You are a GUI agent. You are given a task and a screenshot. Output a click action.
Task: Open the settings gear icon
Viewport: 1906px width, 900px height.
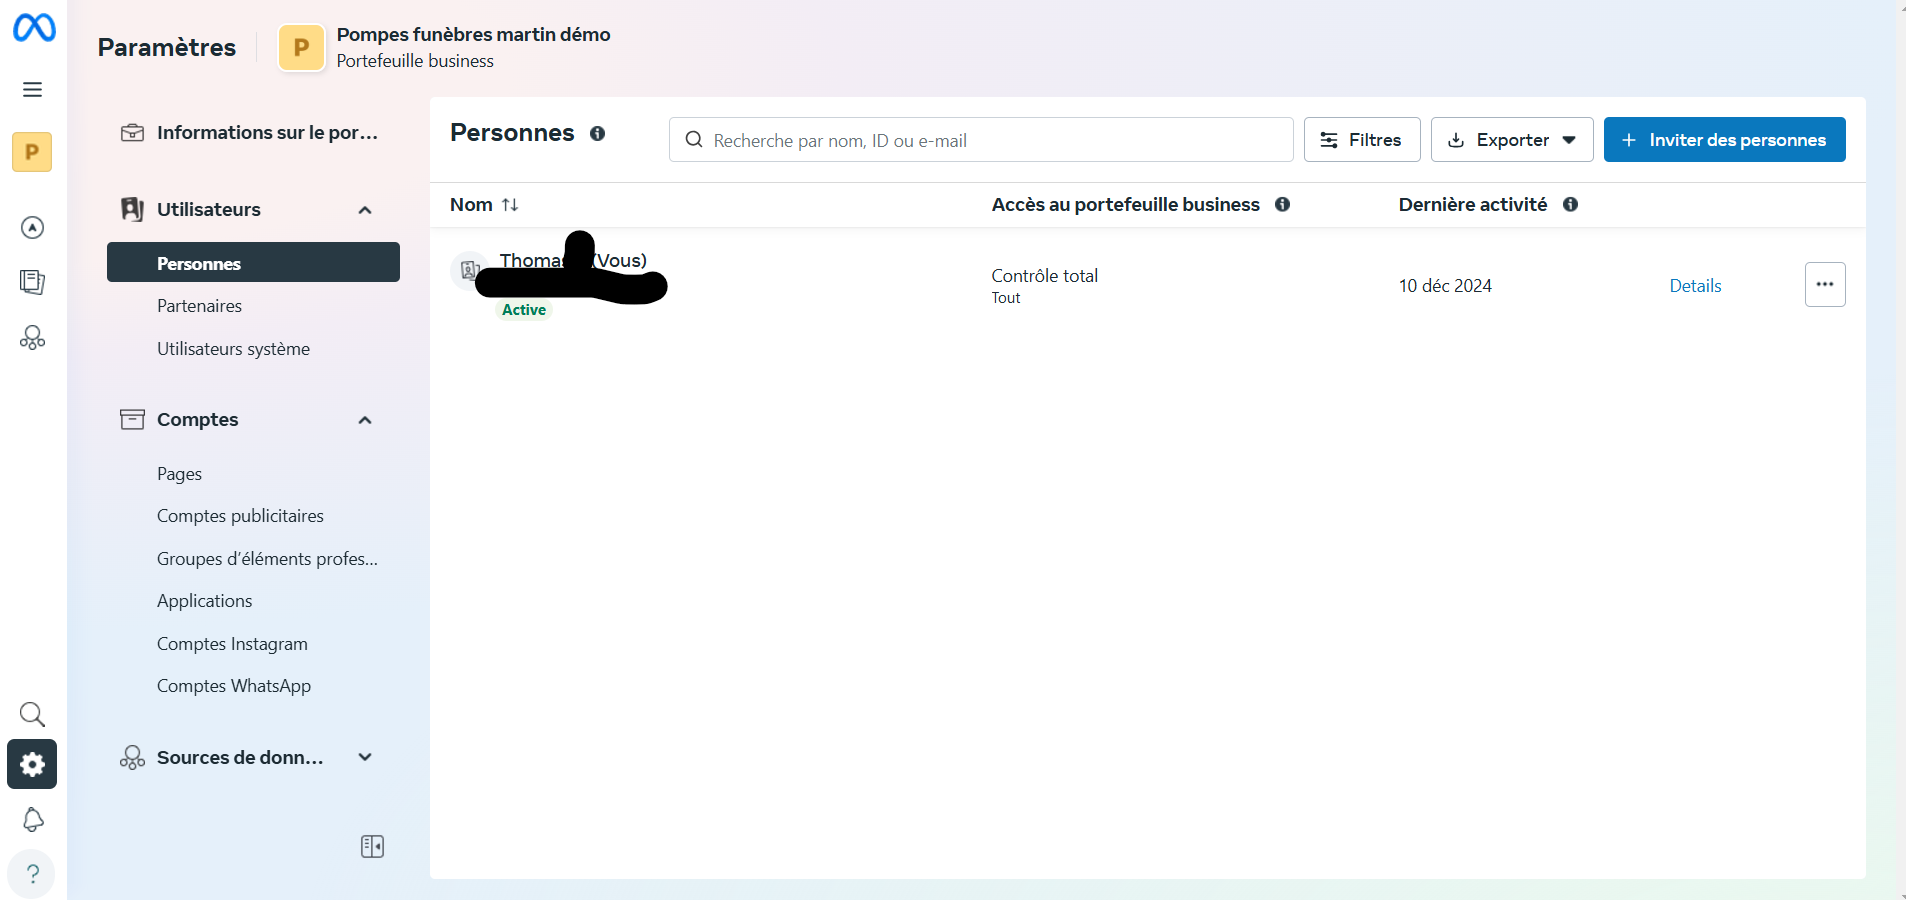tap(32, 765)
